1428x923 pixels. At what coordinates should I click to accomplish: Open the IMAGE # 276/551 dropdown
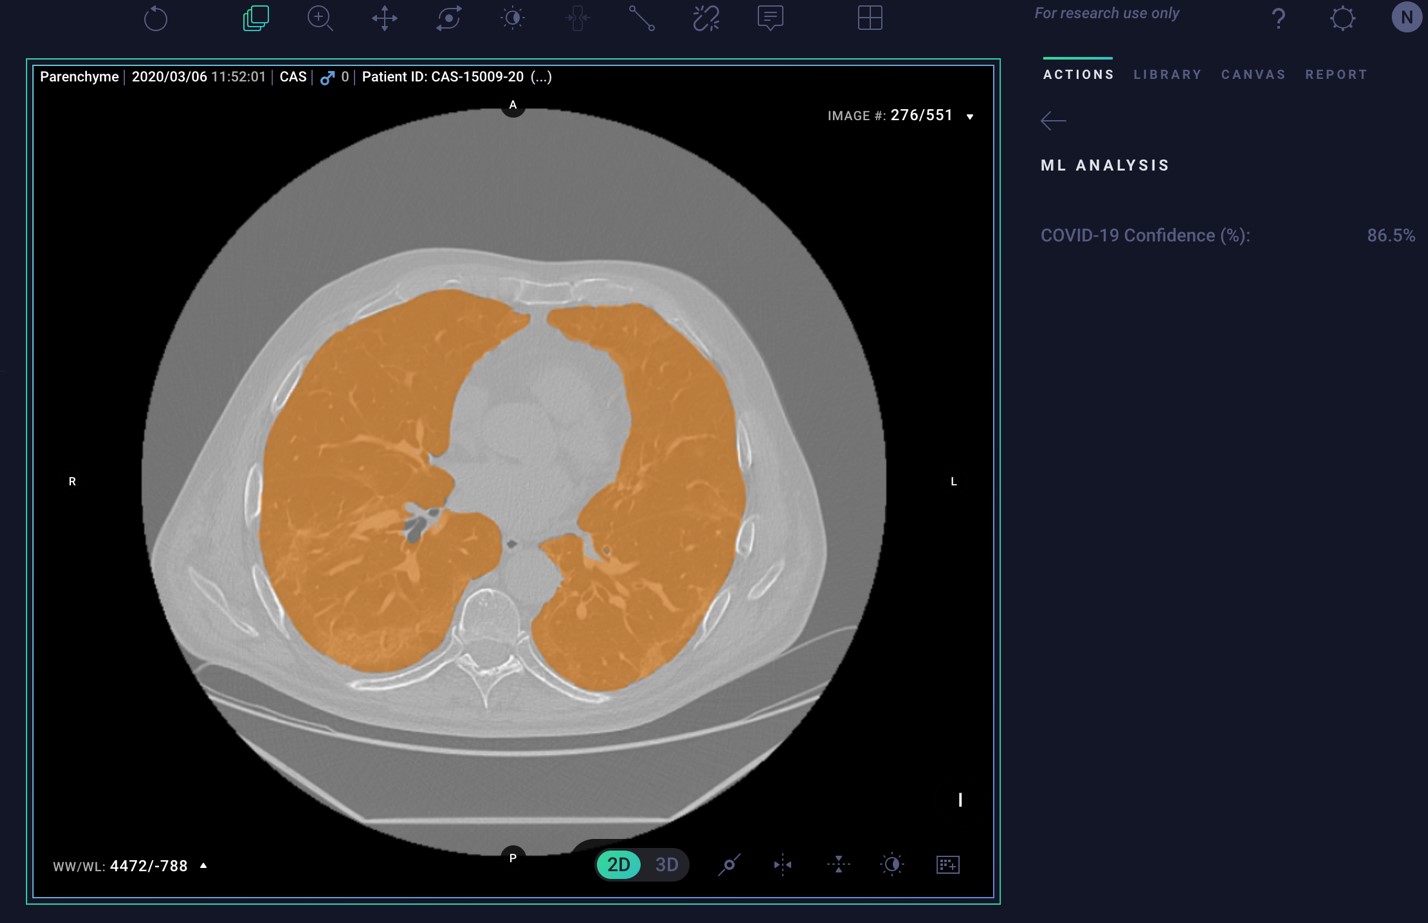click(969, 116)
